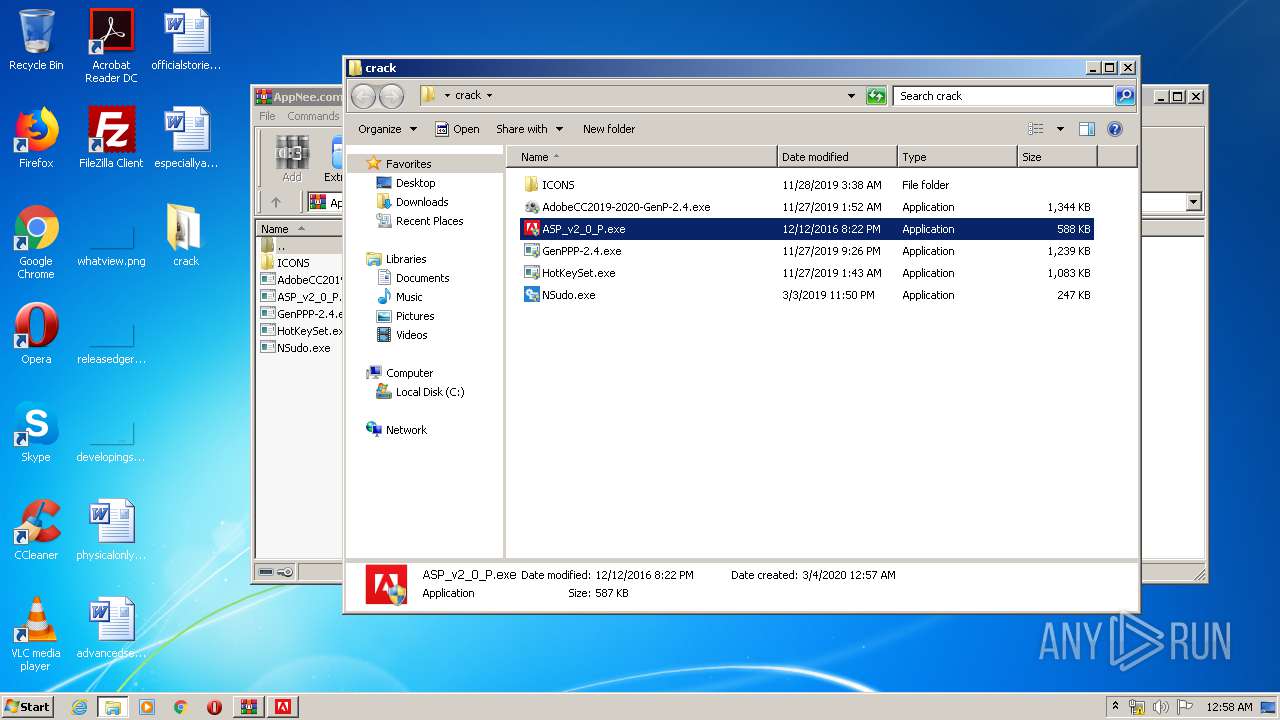The height and width of the screenshot is (720, 1280).
Task: Open Opera desktop shortcut
Action: (36, 334)
